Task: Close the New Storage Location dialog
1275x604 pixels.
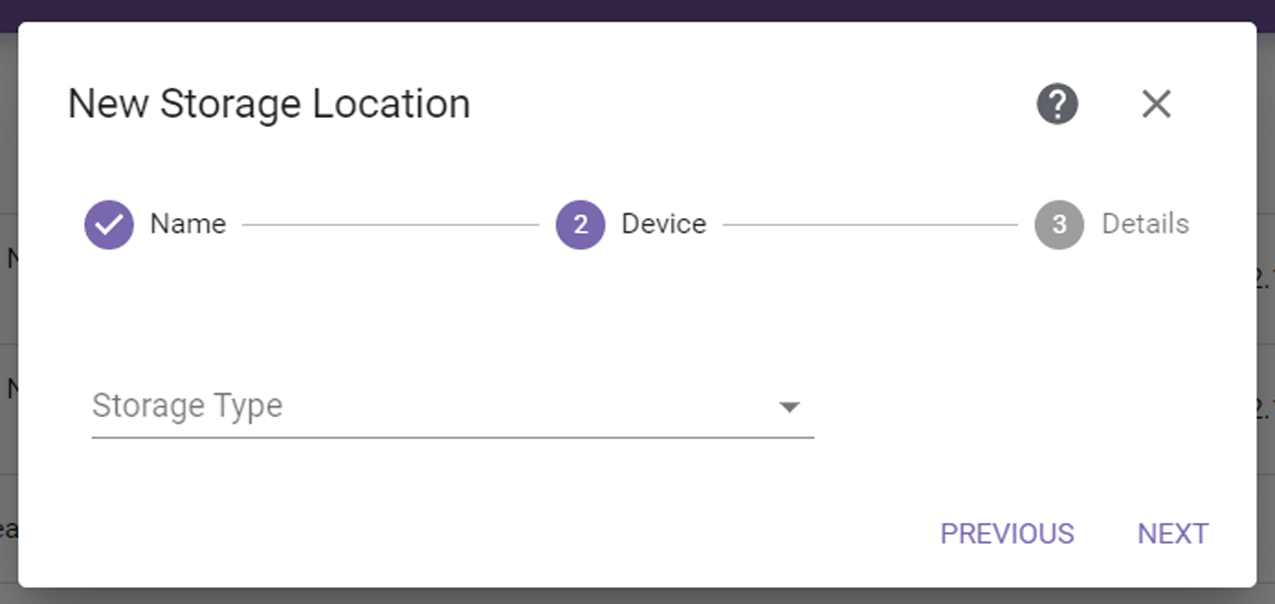Action: [1156, 104]
